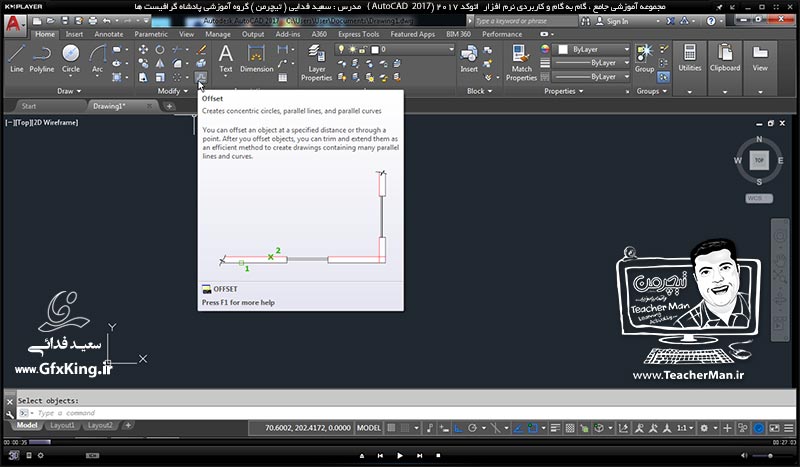Click the player Play button

399,455
